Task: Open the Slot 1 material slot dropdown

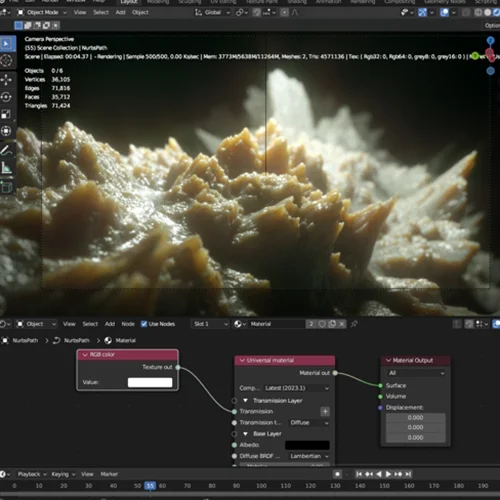Action: click(210, 324)
